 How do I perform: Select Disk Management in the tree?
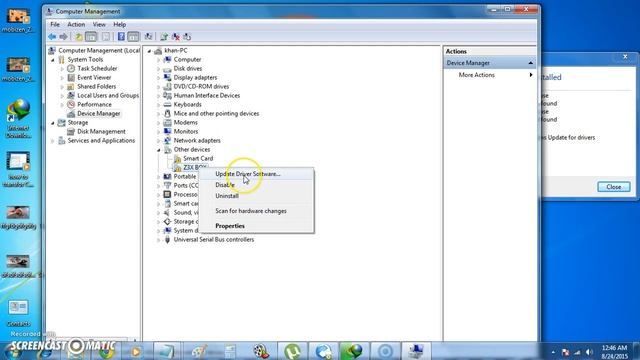pos(101,131)
